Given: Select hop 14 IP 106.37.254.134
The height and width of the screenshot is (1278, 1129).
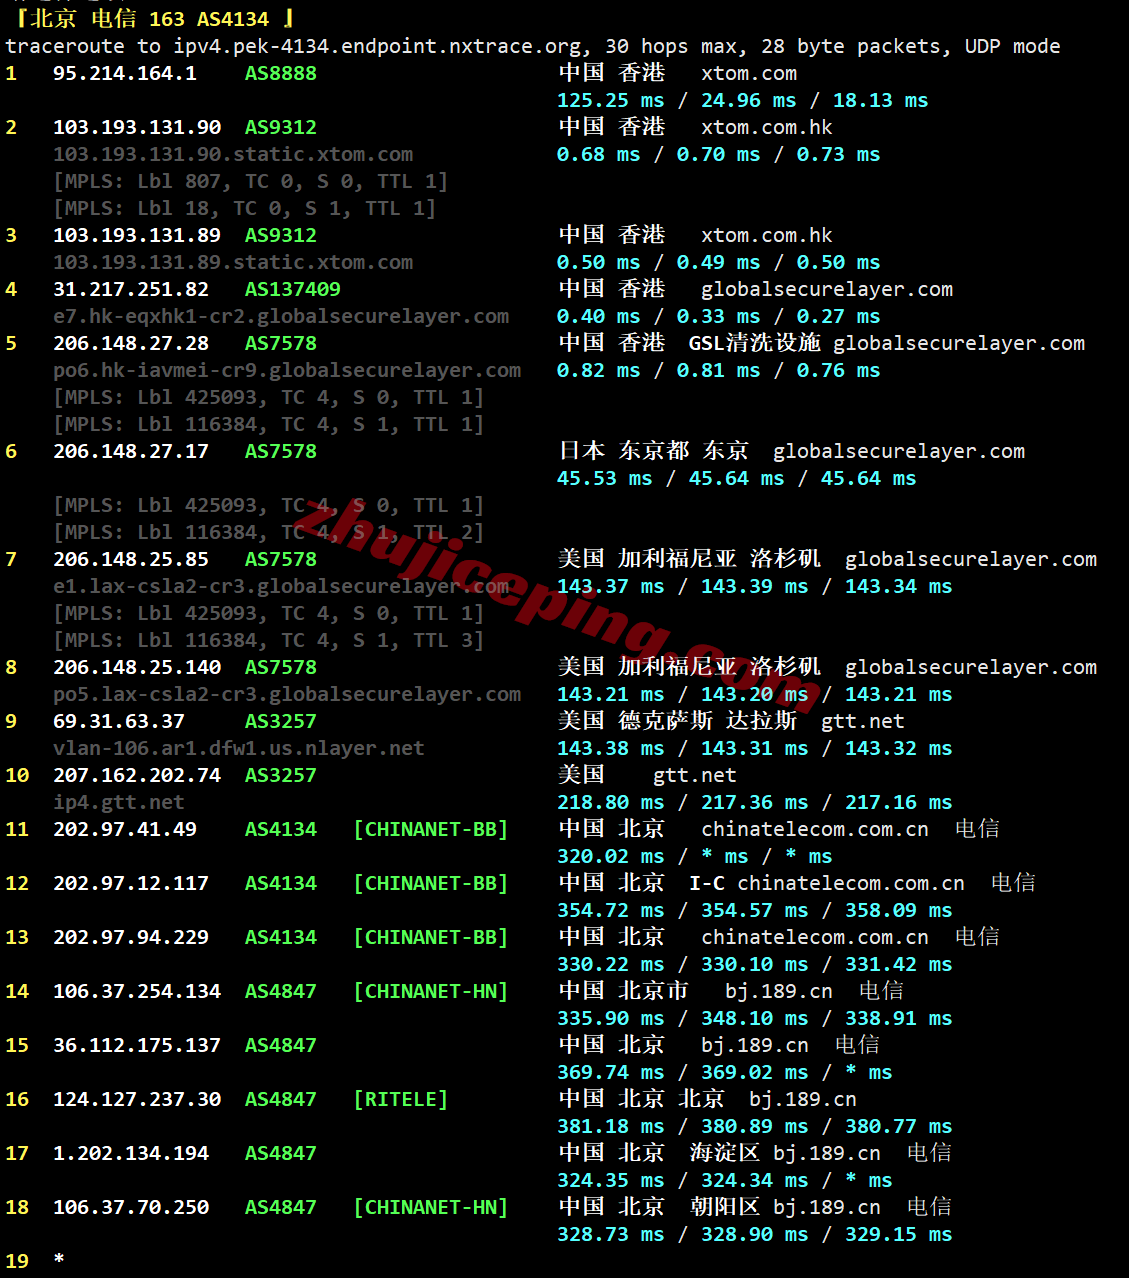Looking at the screenshot, I should point(137,991).
